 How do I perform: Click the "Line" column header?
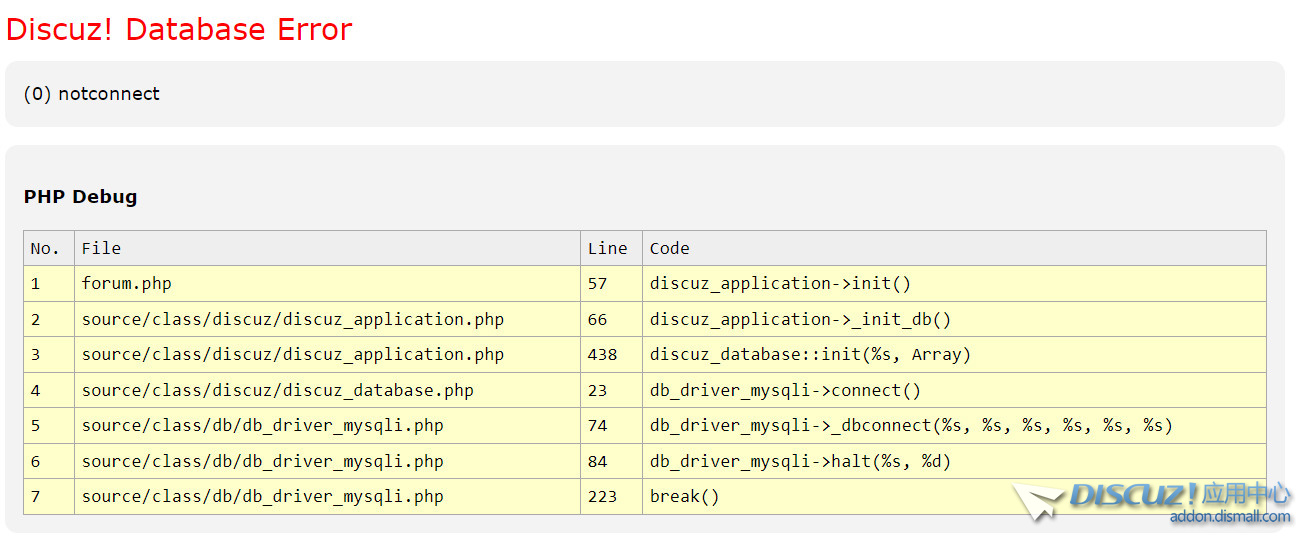[x=612, y=248]
